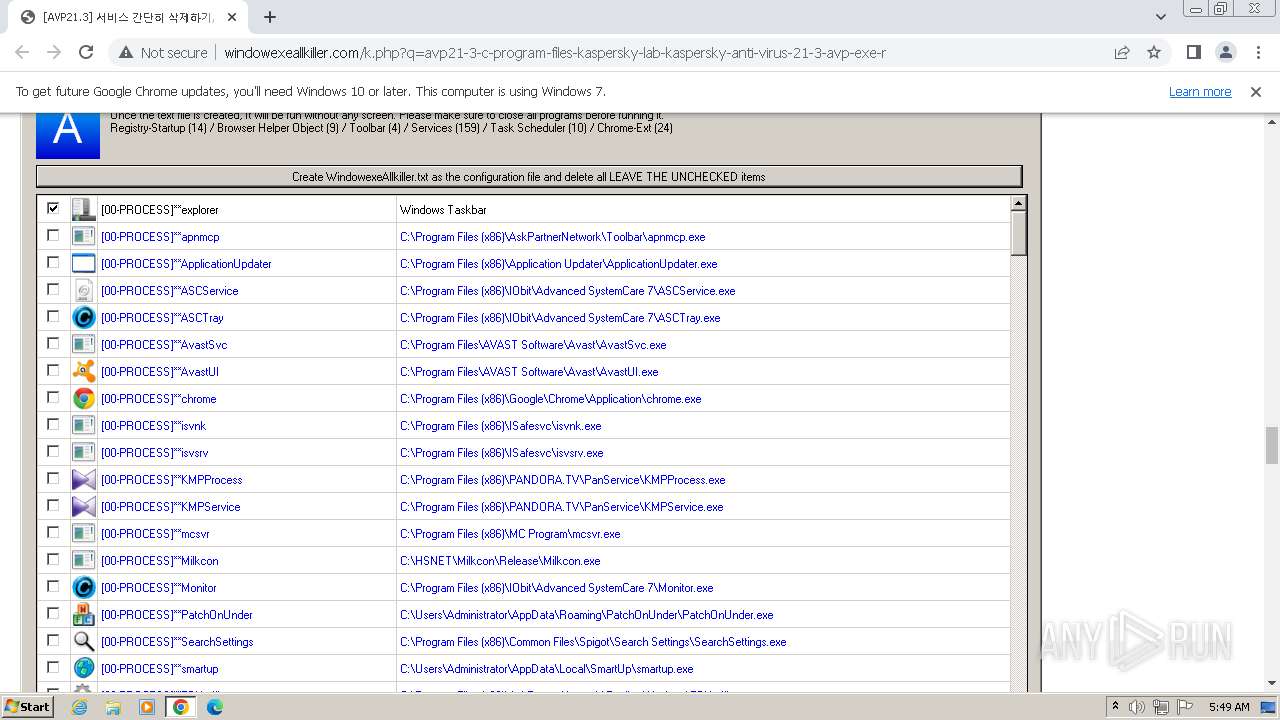This screenshot has width=1280, height=720.
Task: Click the Not secure site info
Action: 163,53
